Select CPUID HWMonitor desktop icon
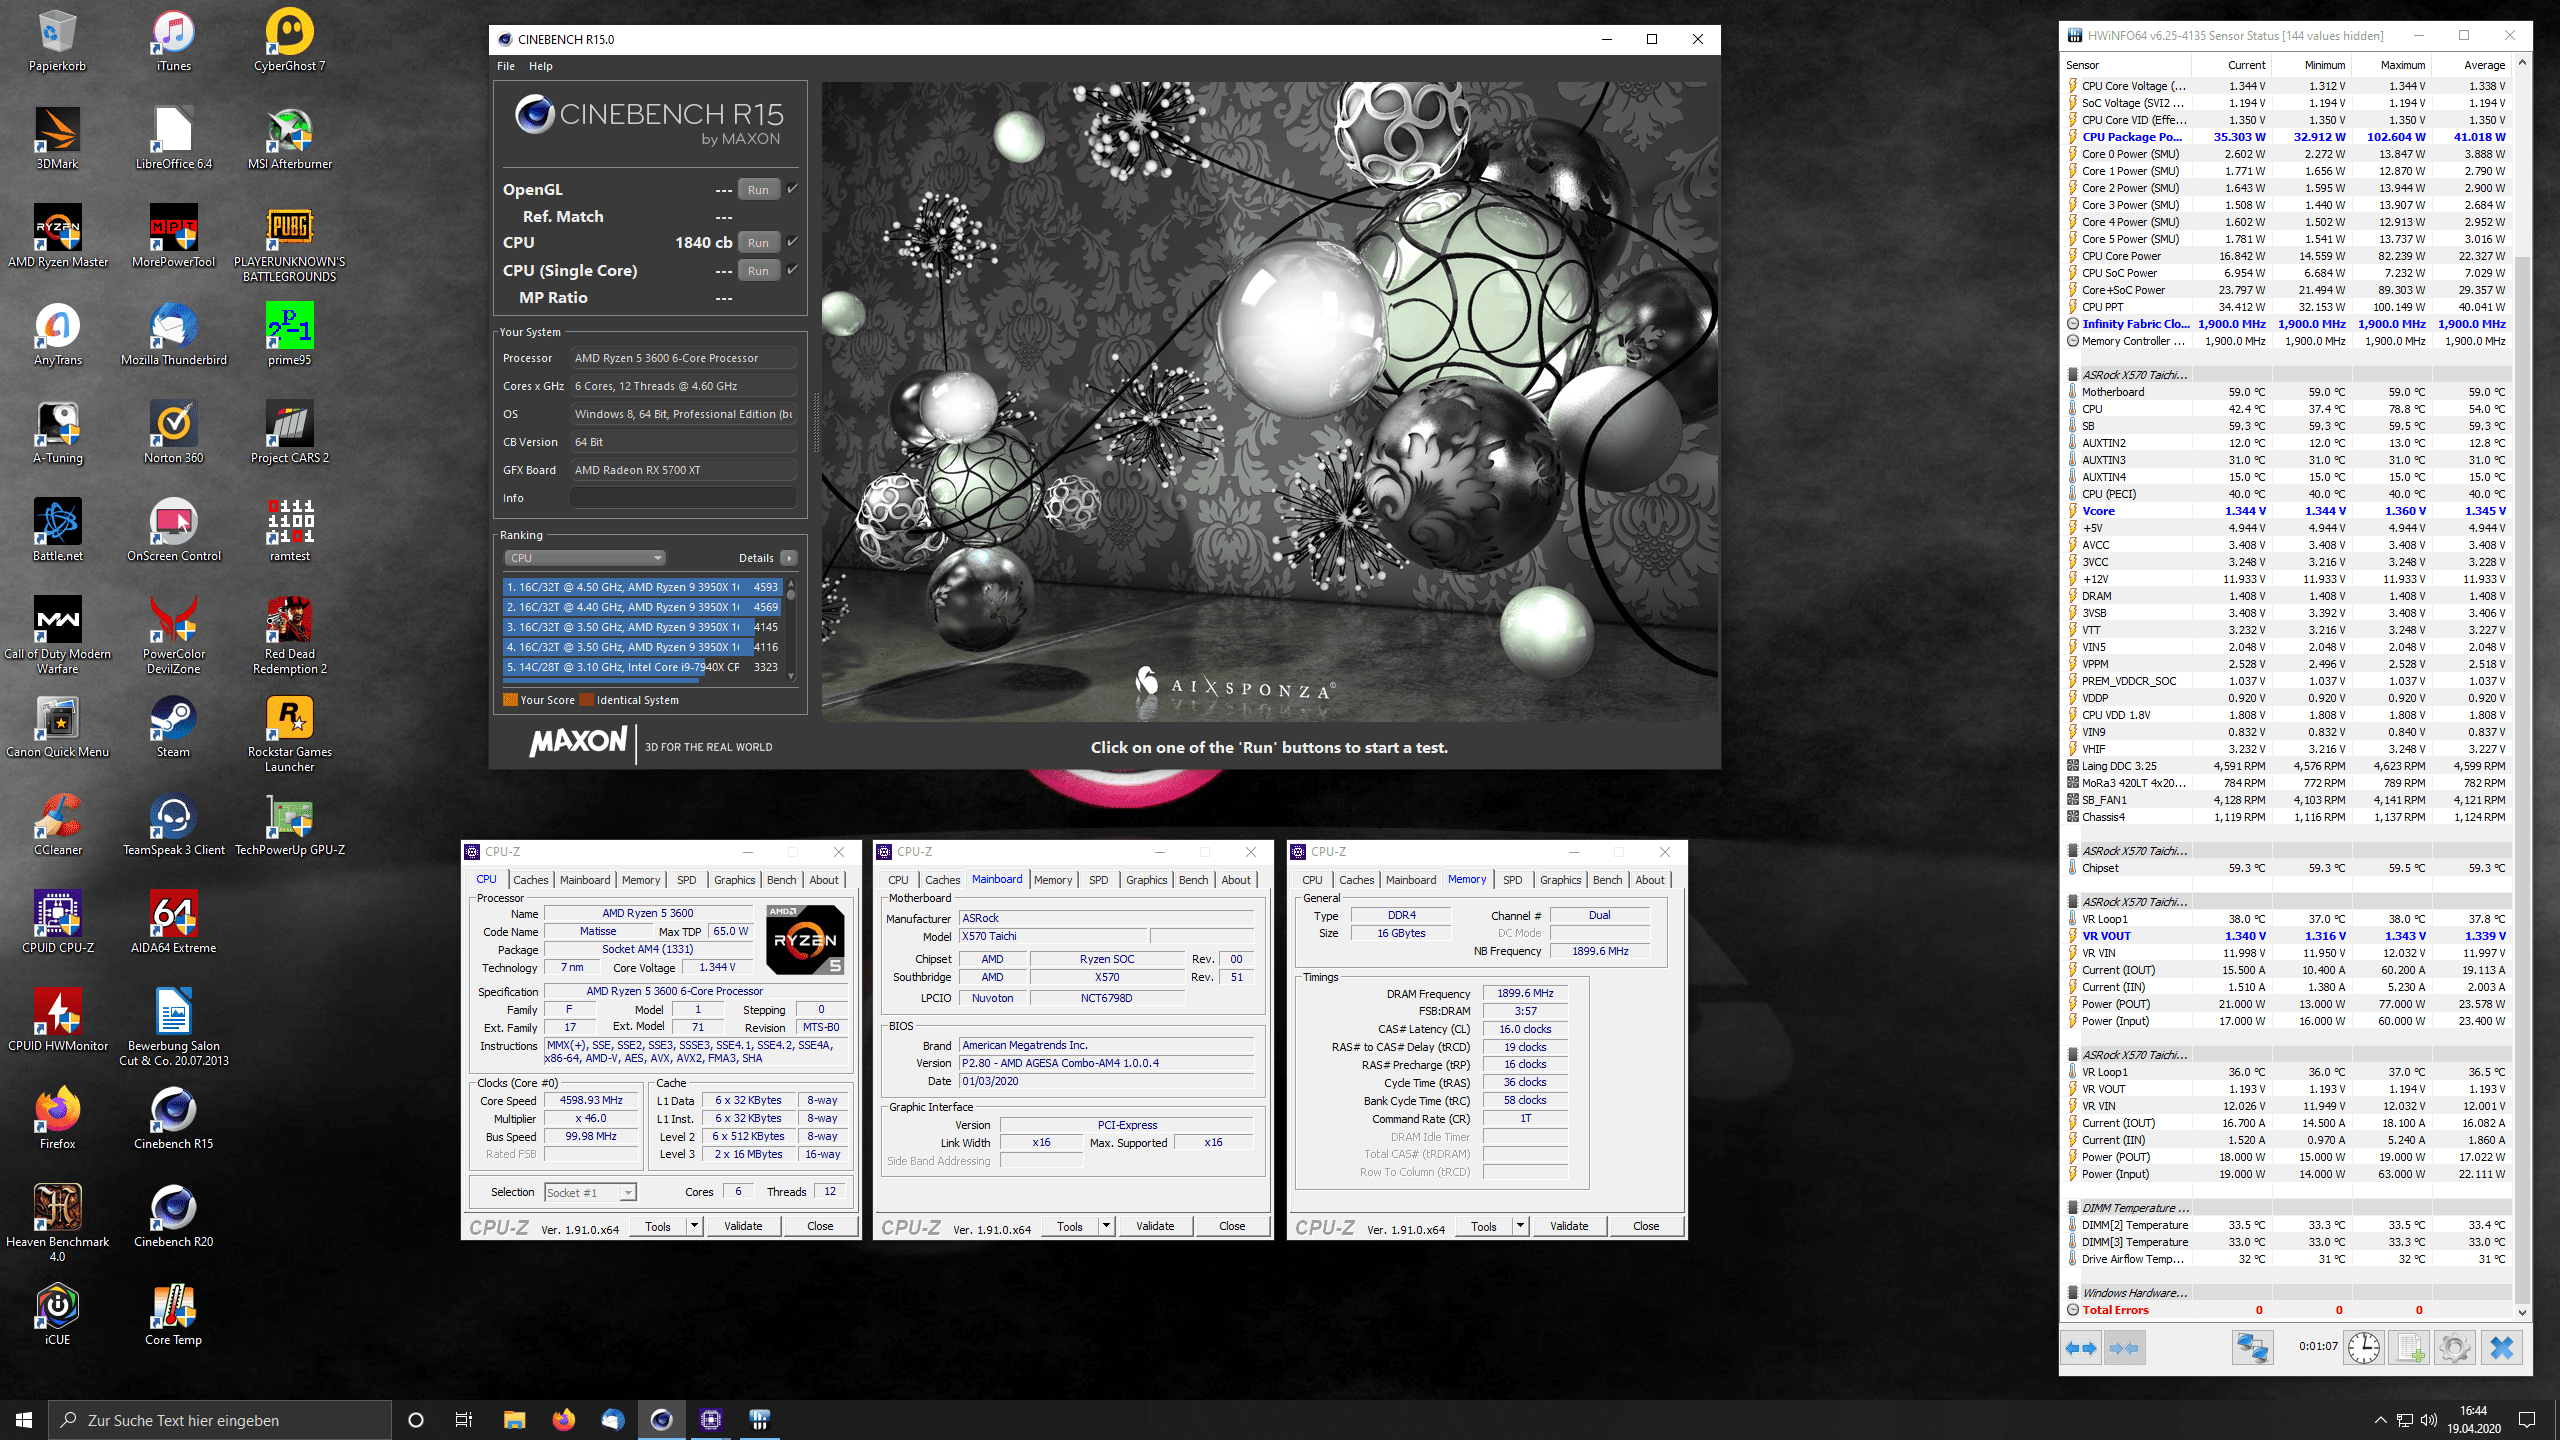The height and width of the screenshot is (1440, 2560). [58, 1020]
